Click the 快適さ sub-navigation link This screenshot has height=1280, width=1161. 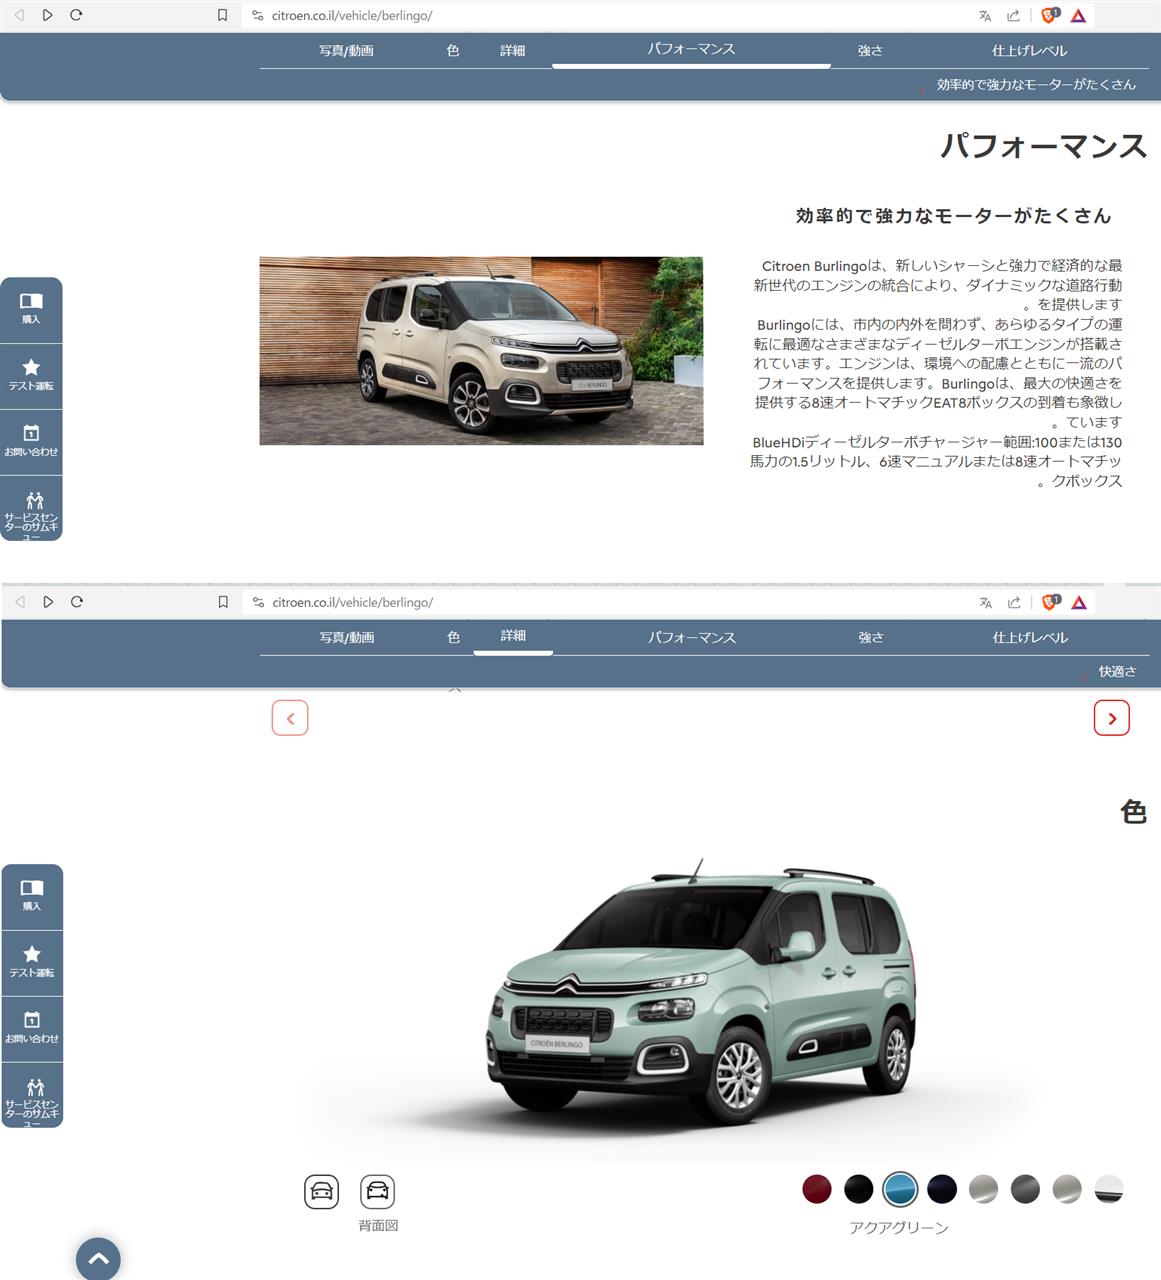1118,672
